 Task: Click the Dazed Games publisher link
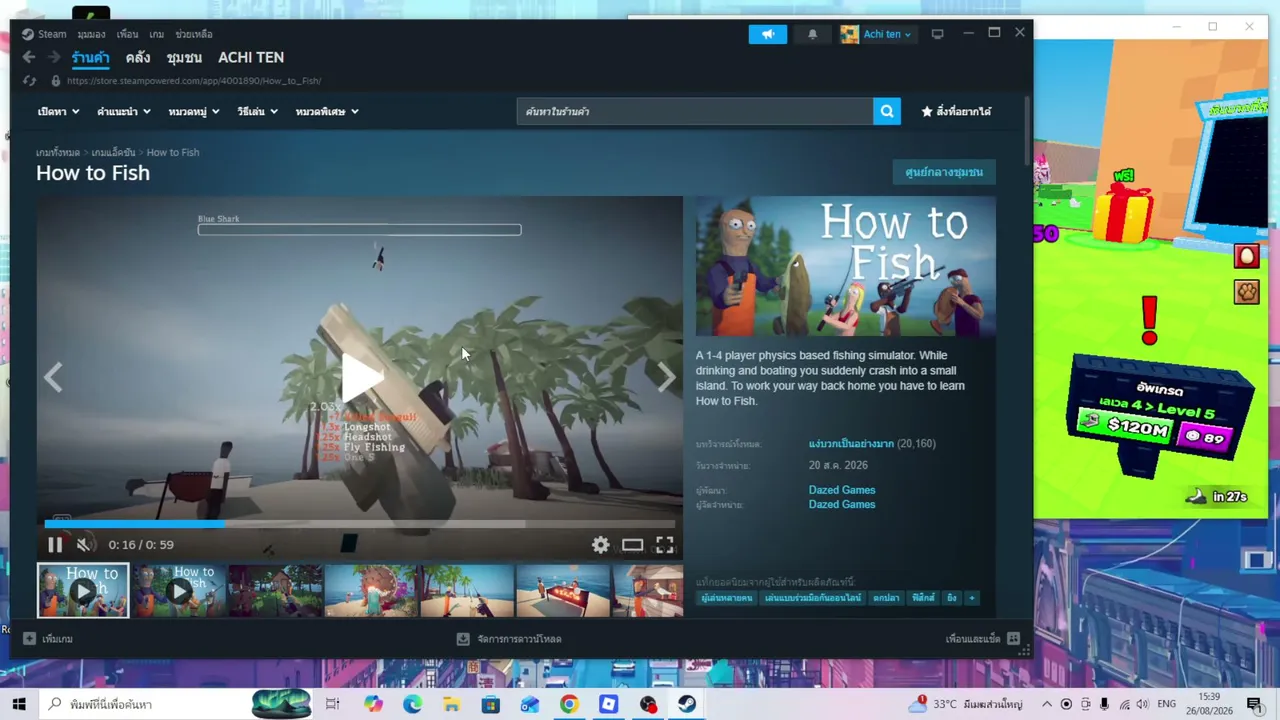[x=842, y=504]
